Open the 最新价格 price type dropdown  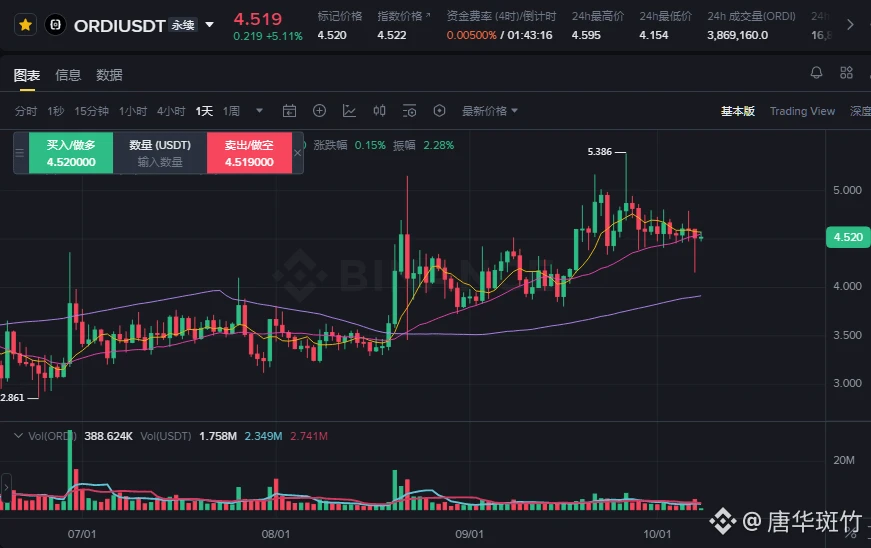point(490,111)
